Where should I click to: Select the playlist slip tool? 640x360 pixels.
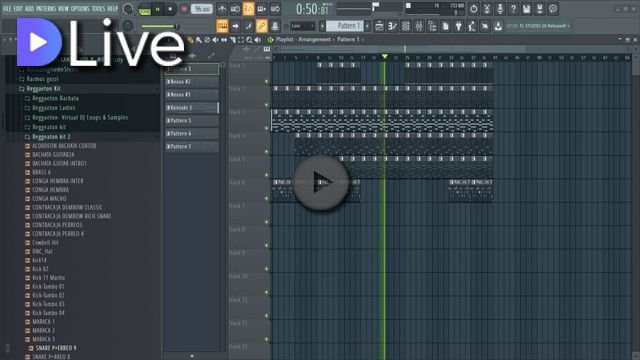click(x=224, y=40)
